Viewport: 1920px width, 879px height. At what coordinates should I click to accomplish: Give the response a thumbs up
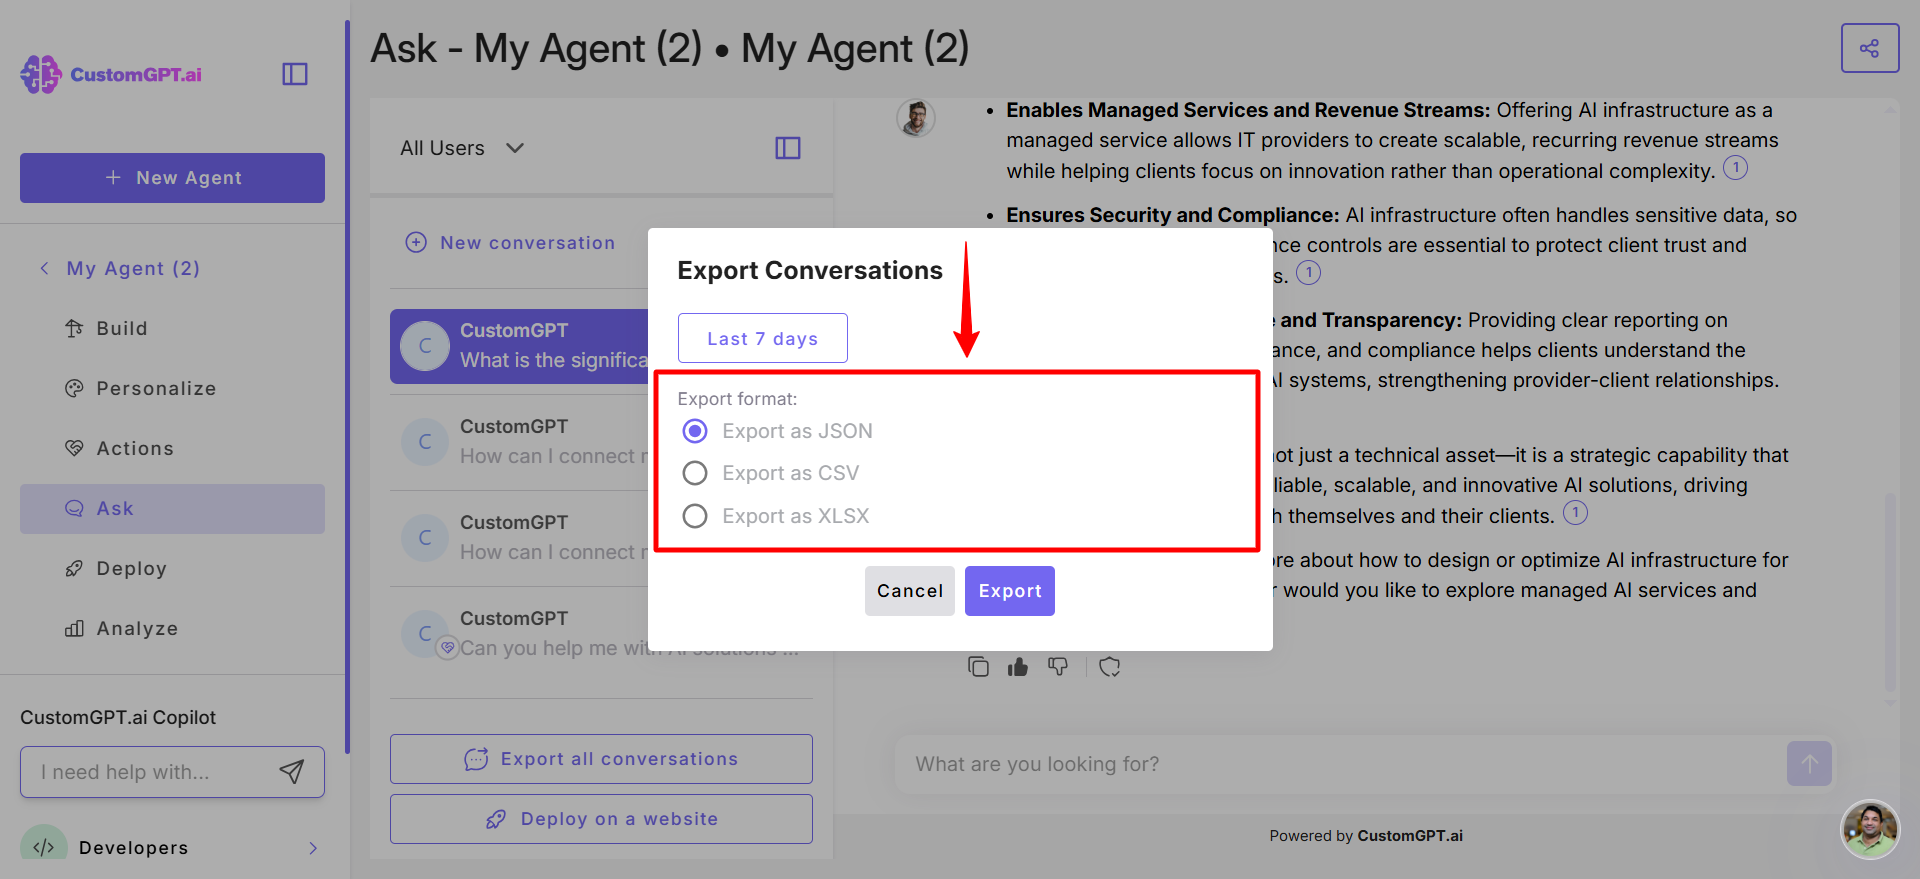1018,666
